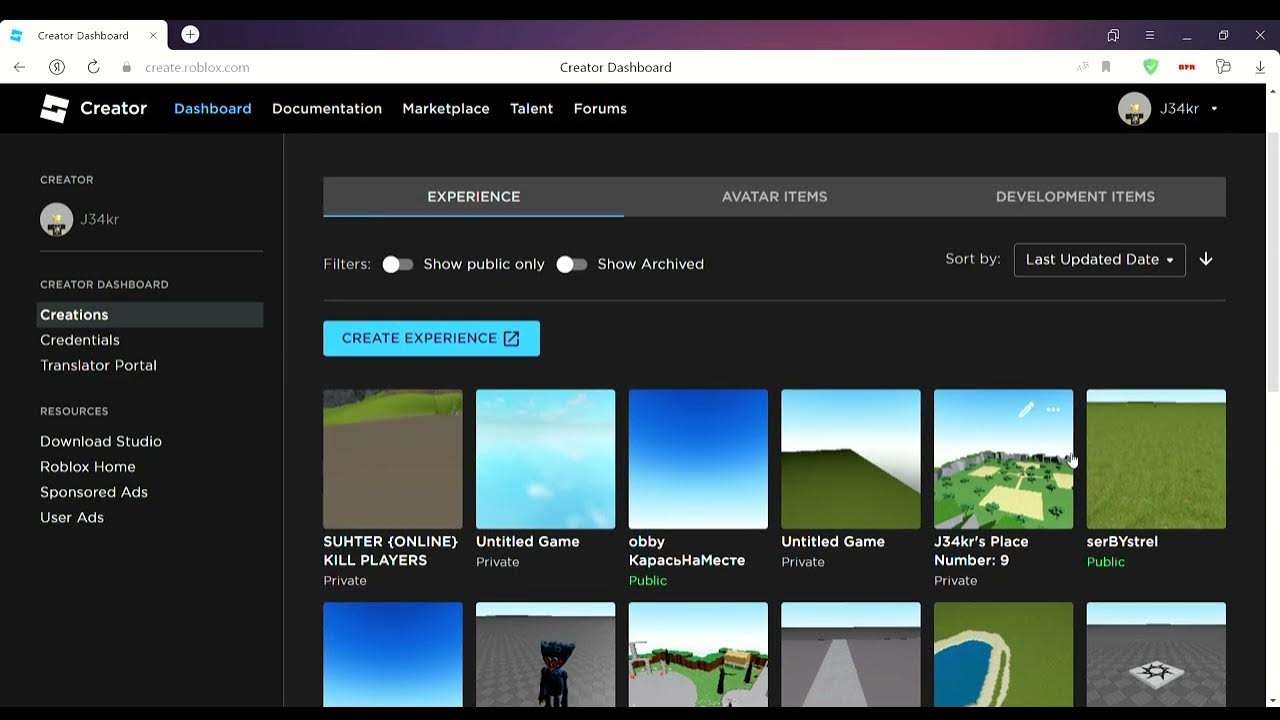The width and height of the screenshot is (1280, 720).
Task: Switch to the Experience tab
Action: click(x=473, y=197)
